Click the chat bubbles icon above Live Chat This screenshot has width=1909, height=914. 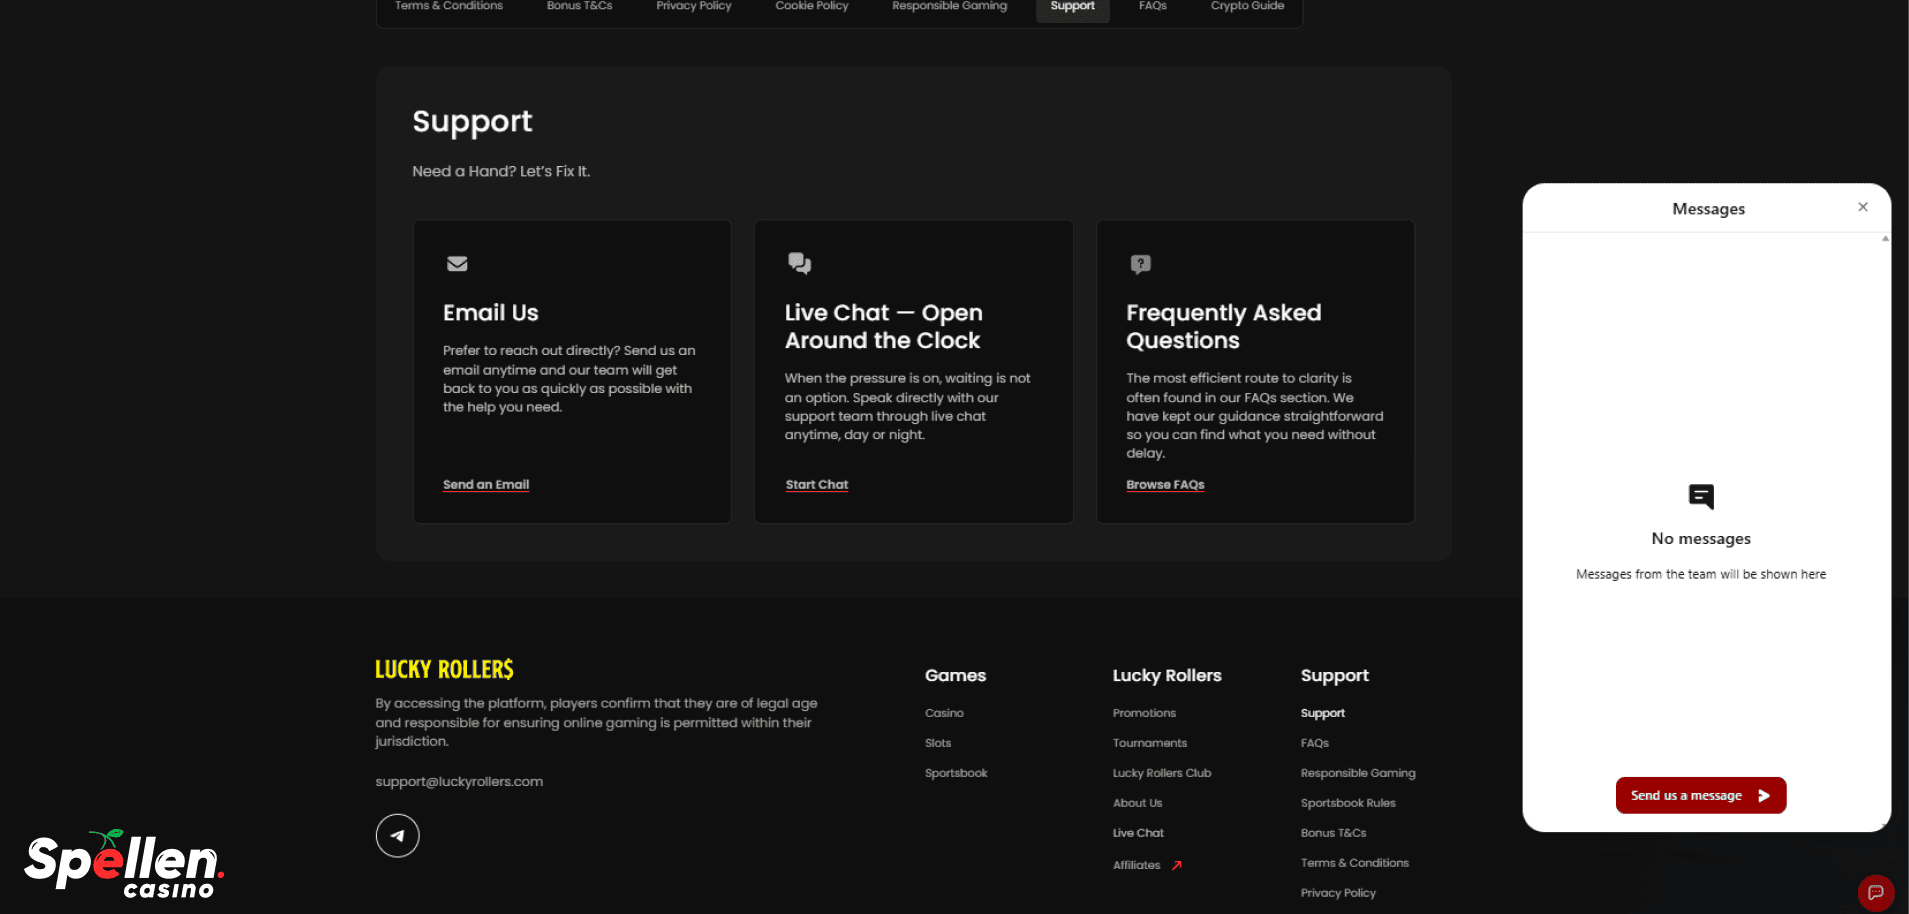[799, 263]
